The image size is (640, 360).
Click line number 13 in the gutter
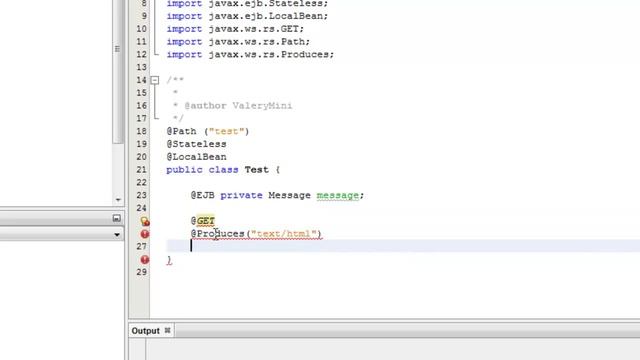click(x=141, y=67)
